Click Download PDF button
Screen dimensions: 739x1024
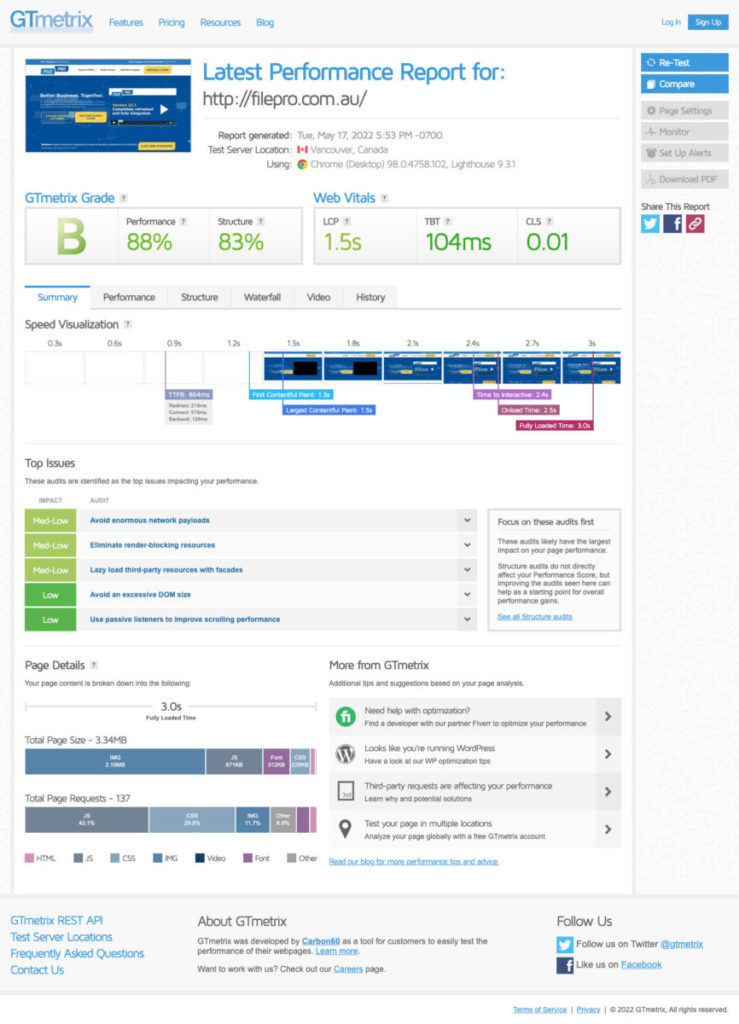click(x=684, y=179)
